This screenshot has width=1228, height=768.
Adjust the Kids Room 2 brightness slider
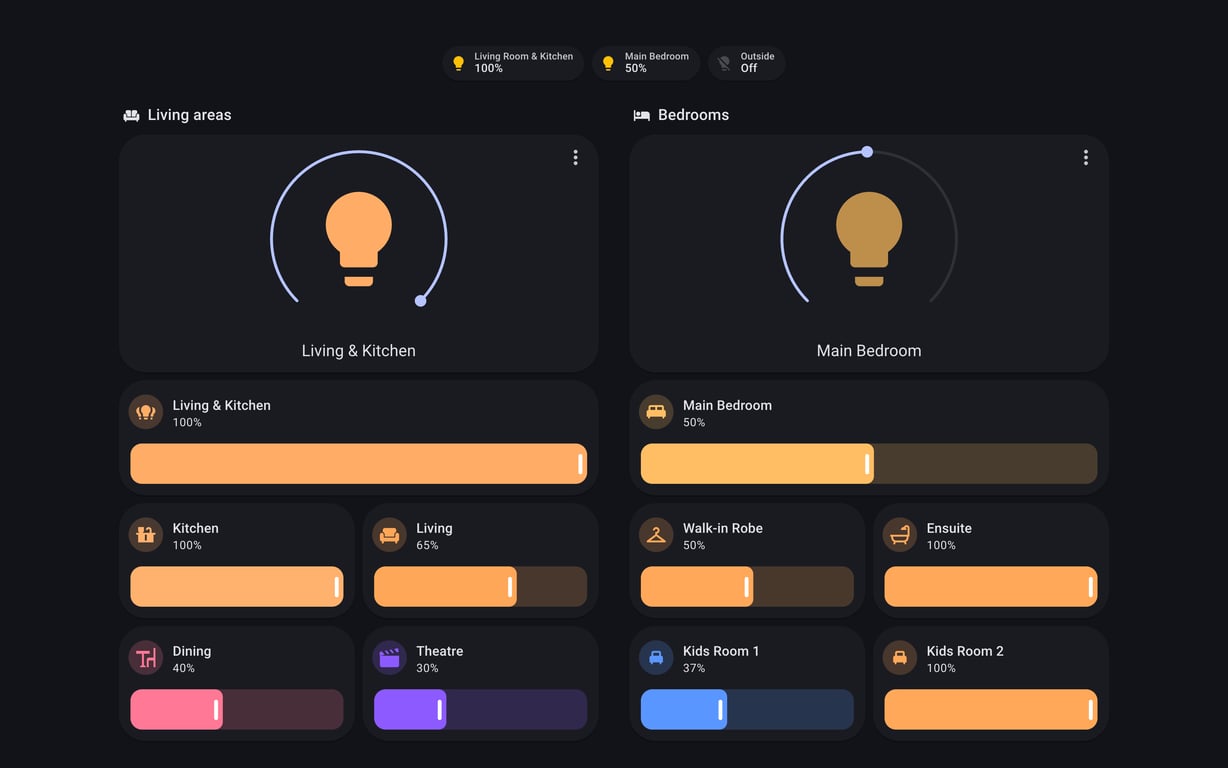point(991,710)
